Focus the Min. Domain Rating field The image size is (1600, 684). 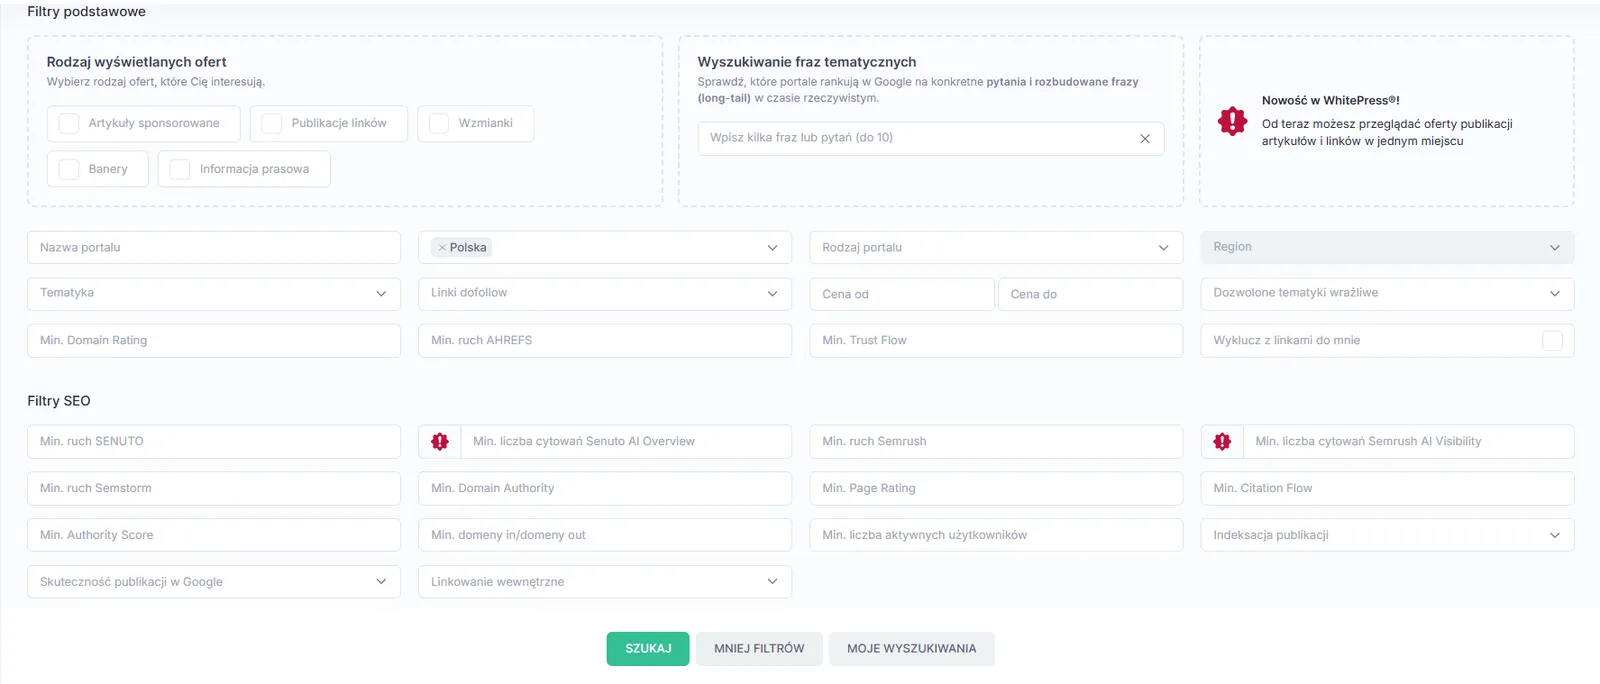click(x=214, y=341)
